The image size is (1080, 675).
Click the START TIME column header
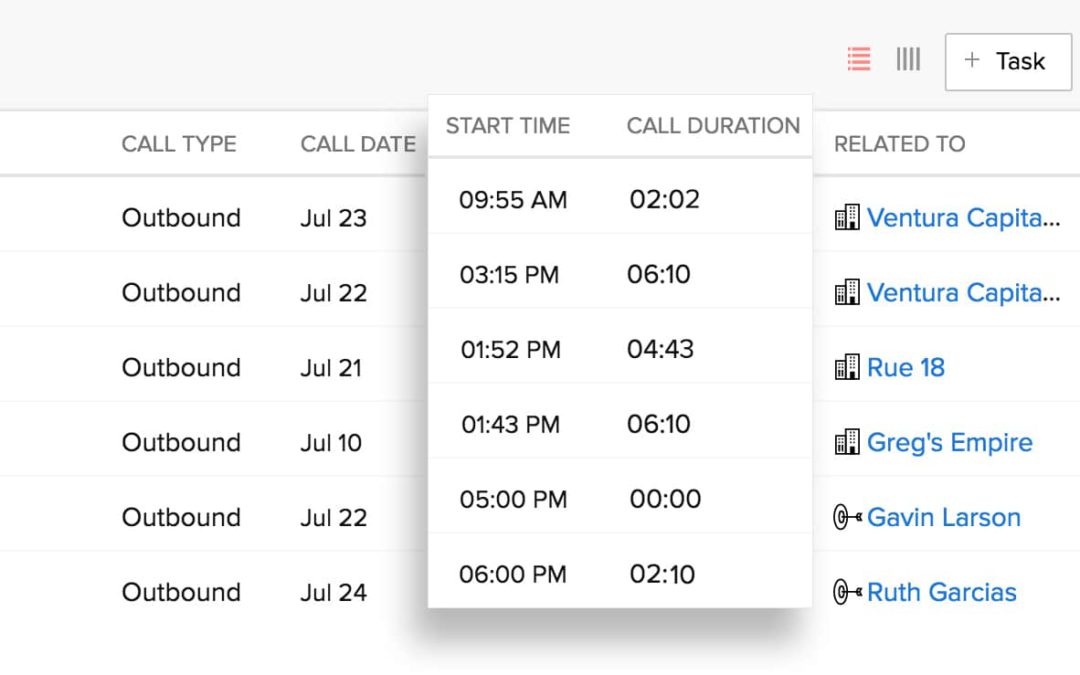click(508, 126)
